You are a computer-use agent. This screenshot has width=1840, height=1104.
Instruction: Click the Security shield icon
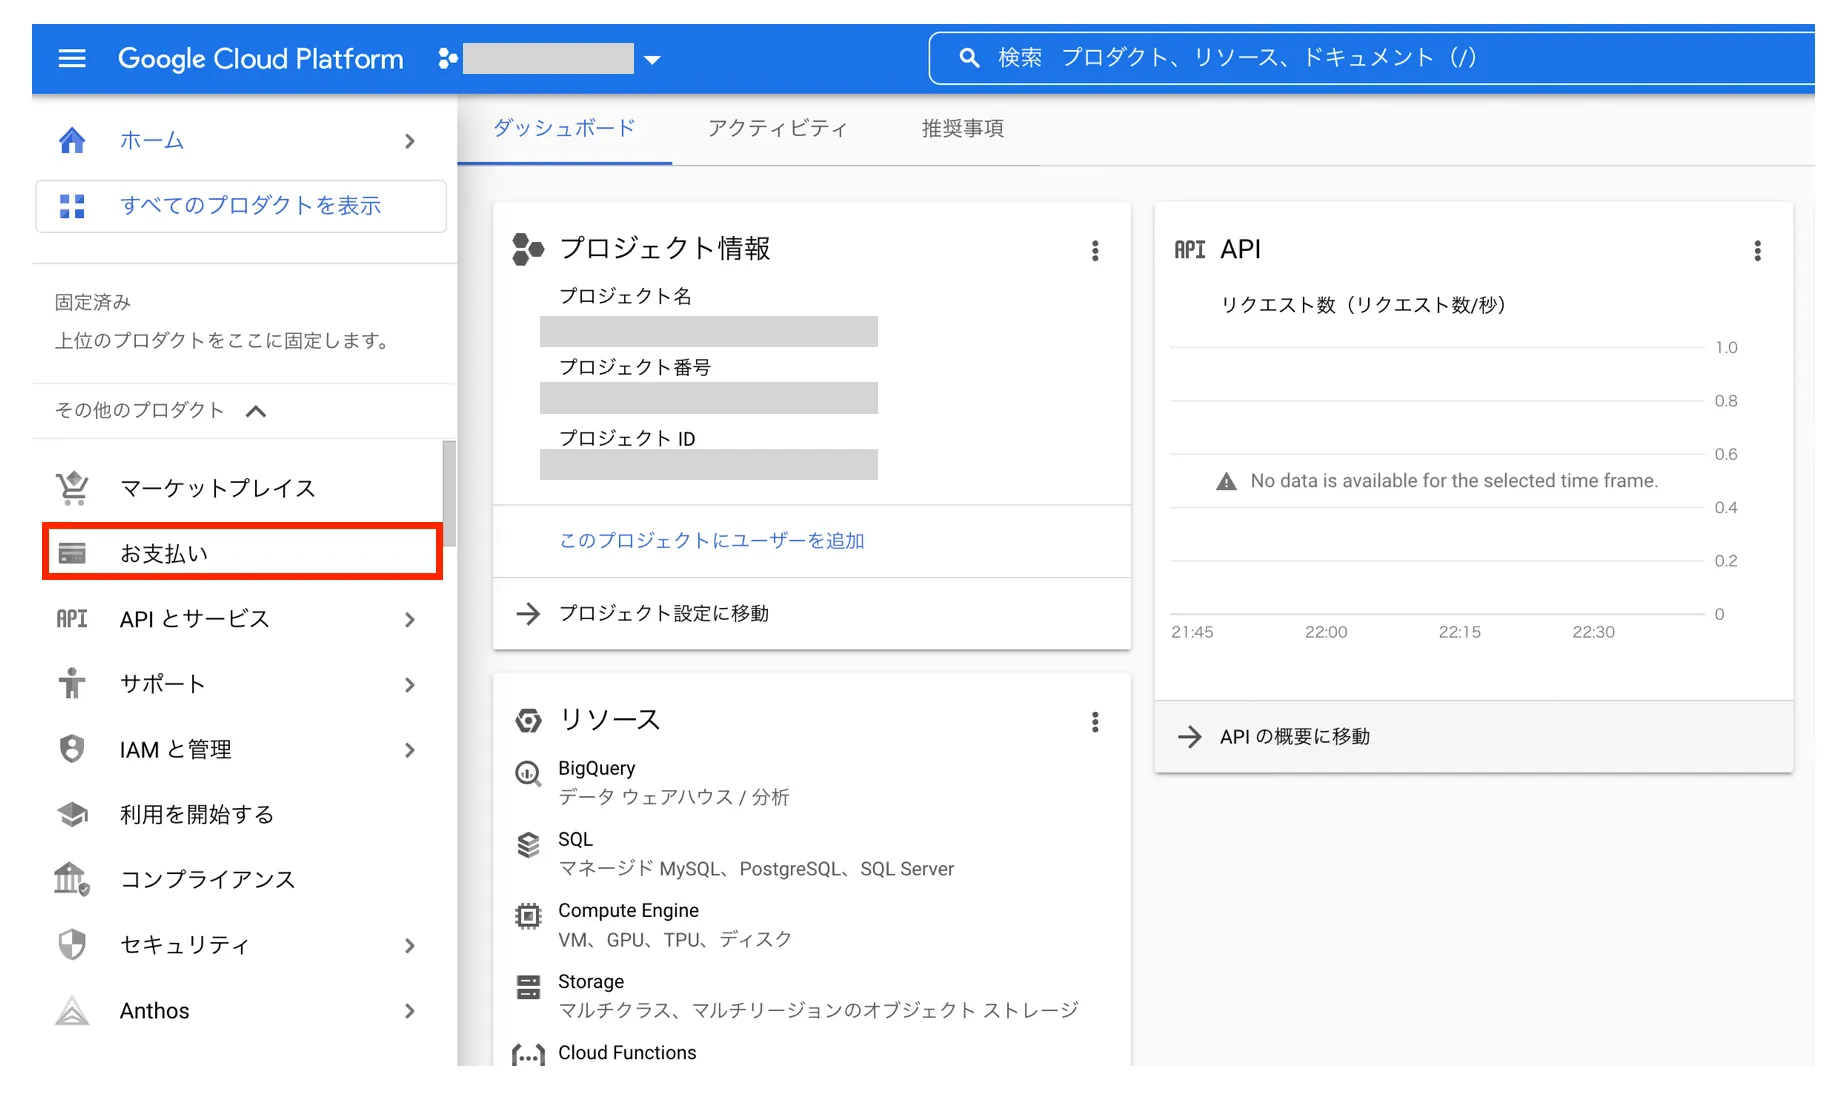pyautogui.click(x=72, y=945)
